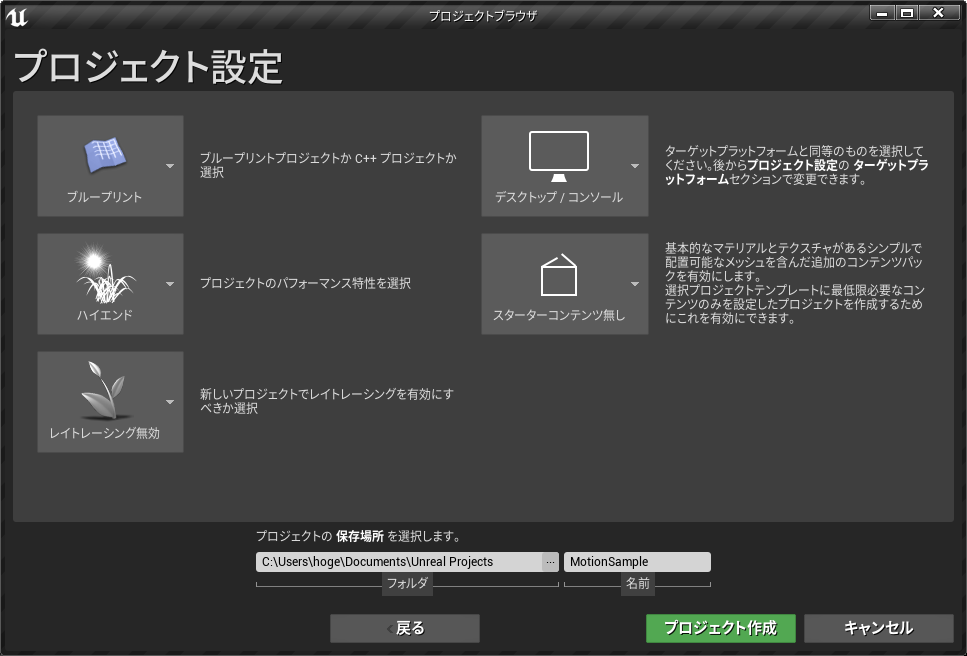Go back with the 戻る button
967x656 pixels.
405,628
